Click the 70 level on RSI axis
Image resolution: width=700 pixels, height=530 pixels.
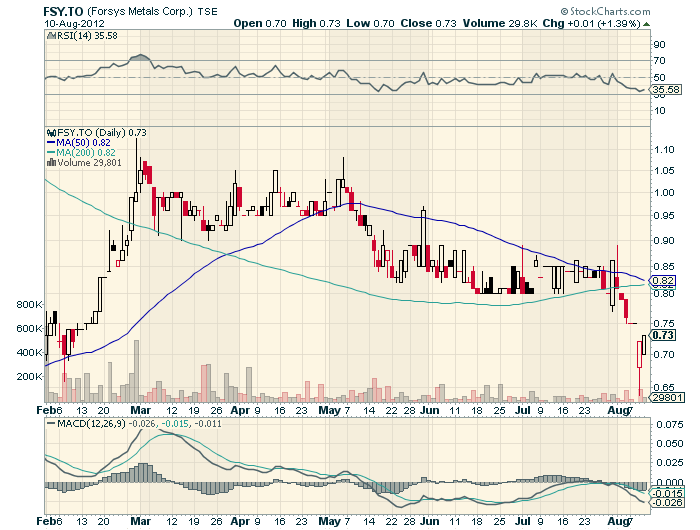pos(659,61)
